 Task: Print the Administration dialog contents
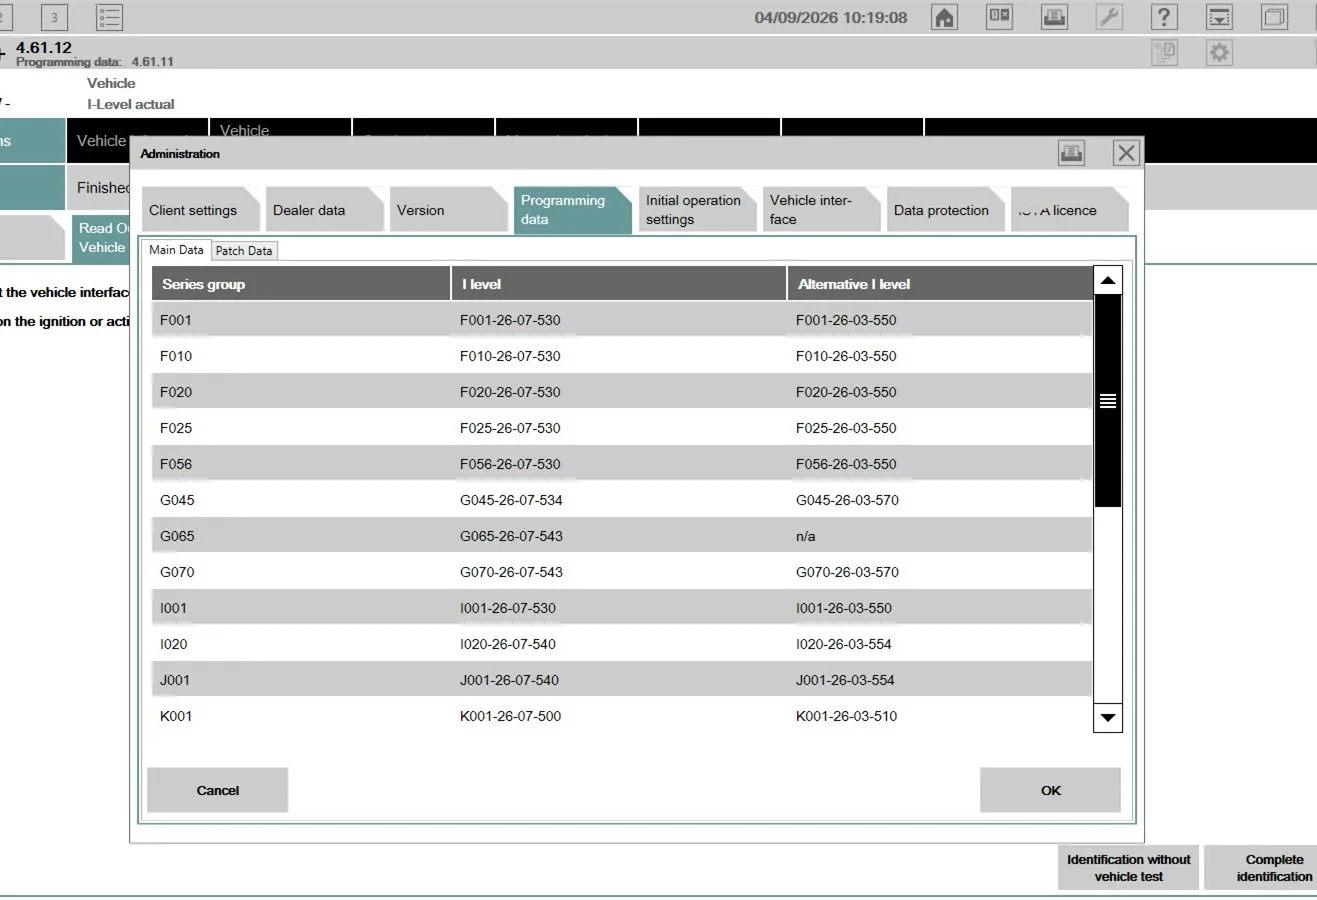click(x=1071, y=153)
